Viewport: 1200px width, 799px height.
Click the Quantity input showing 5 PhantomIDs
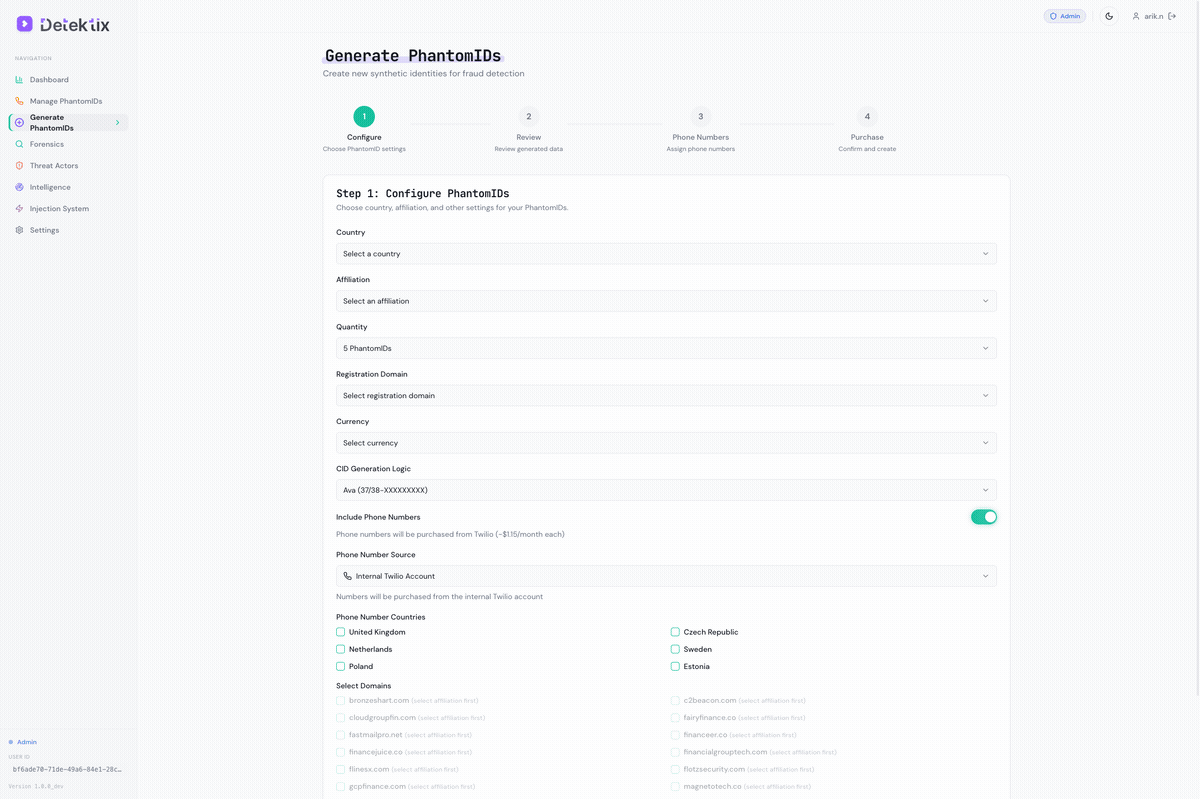click(x=665, y=348)
